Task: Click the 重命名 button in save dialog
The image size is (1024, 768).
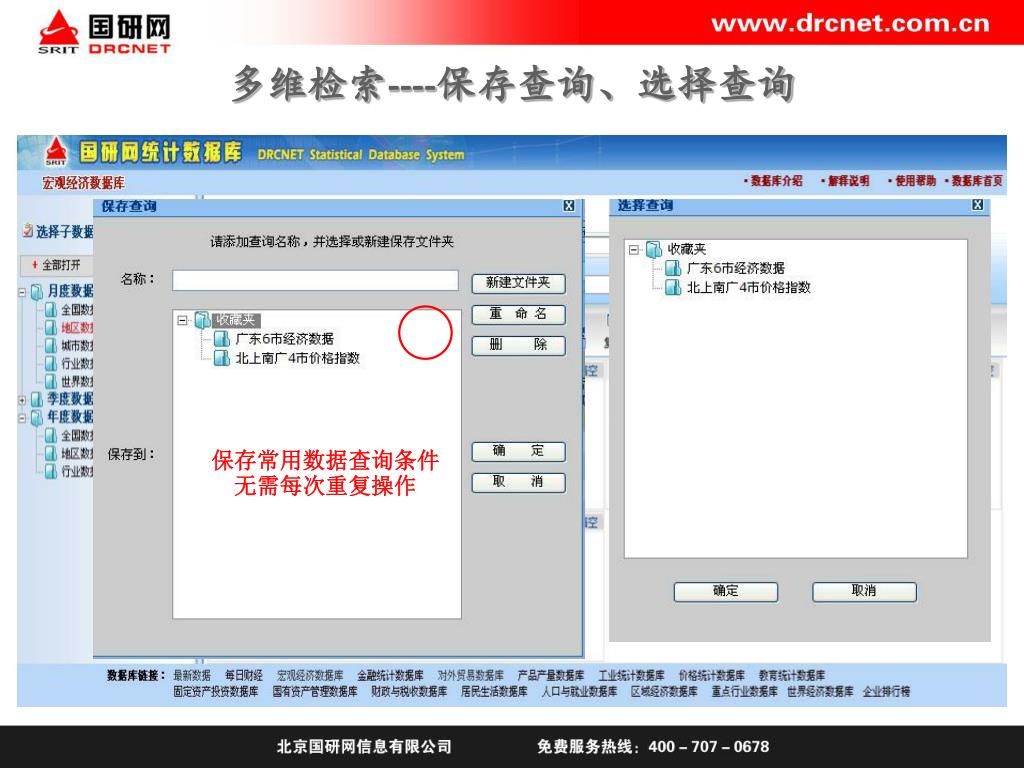Action: pyautogui.click(x=519, y=314)
